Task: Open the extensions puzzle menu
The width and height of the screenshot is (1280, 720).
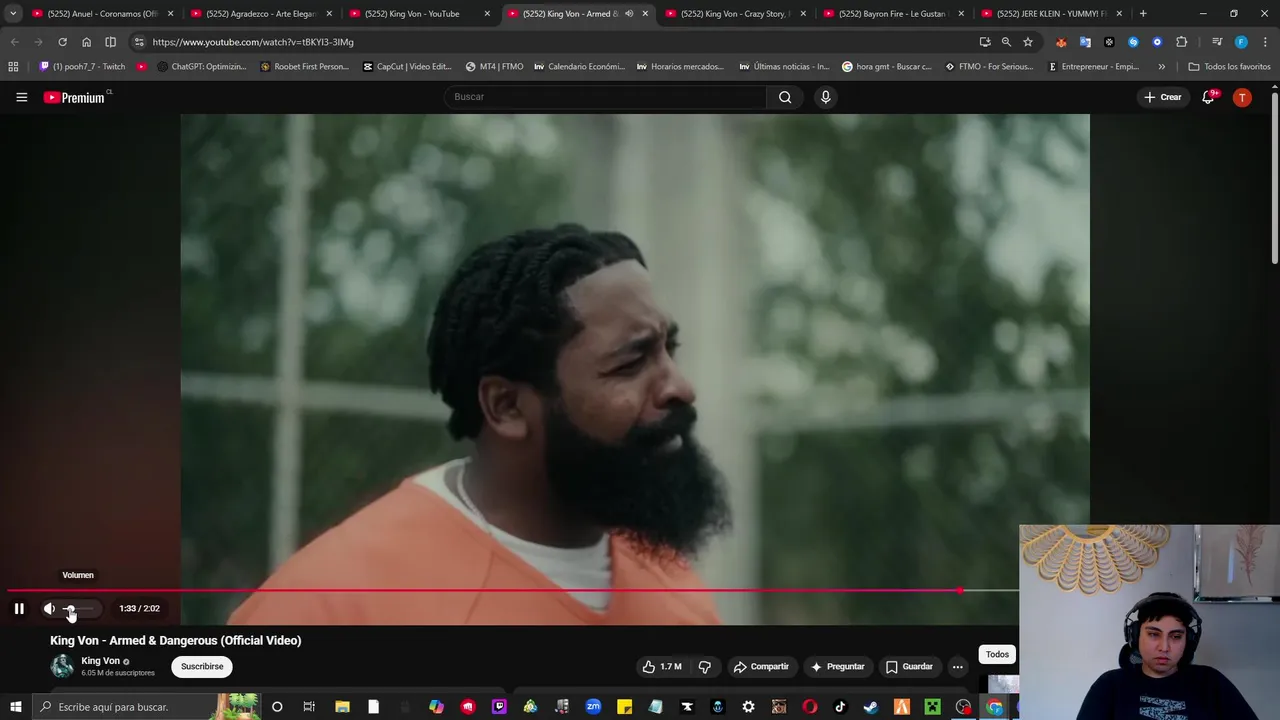Action: (1181, 42)
